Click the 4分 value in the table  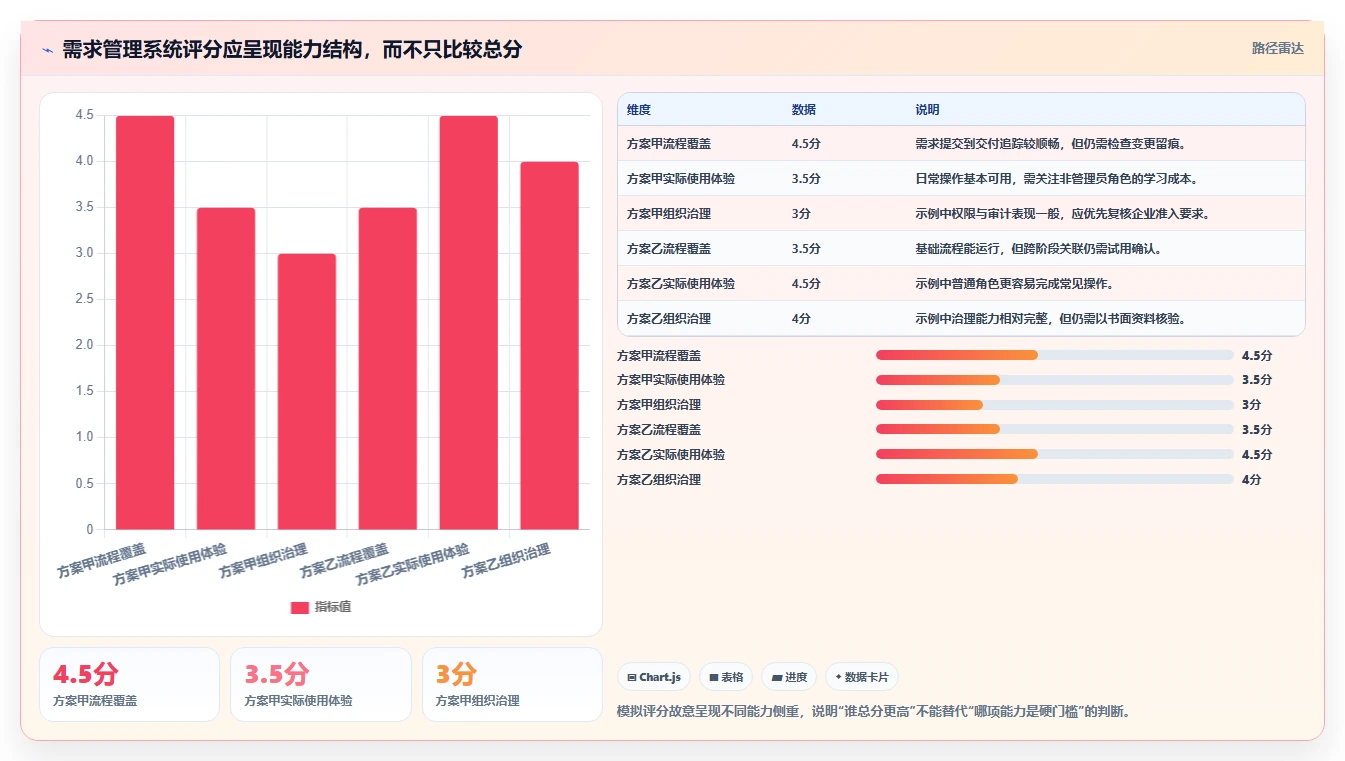click(x=801, y=319)
